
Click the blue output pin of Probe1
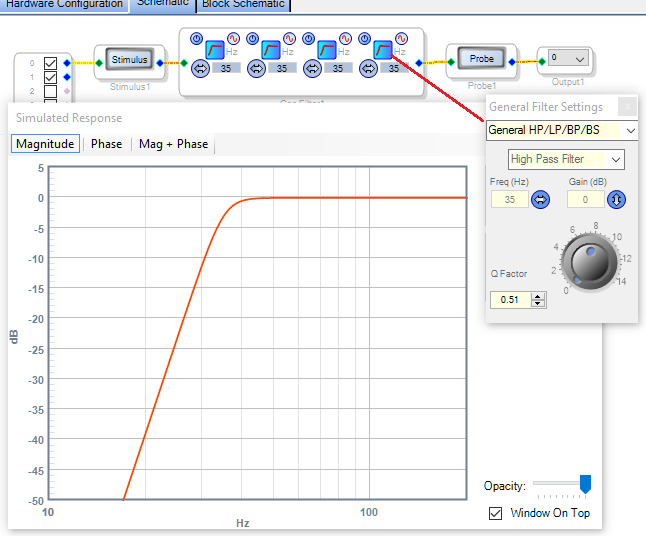(x=512, y=62)
